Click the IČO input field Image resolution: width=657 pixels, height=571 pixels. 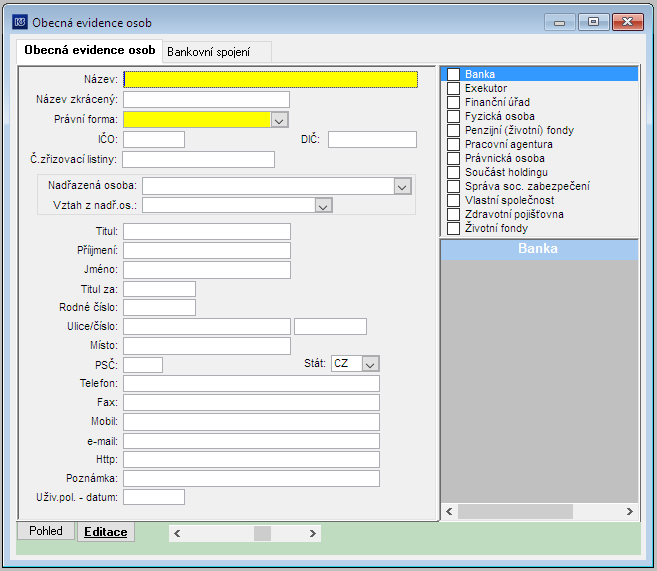click(154, 140)
